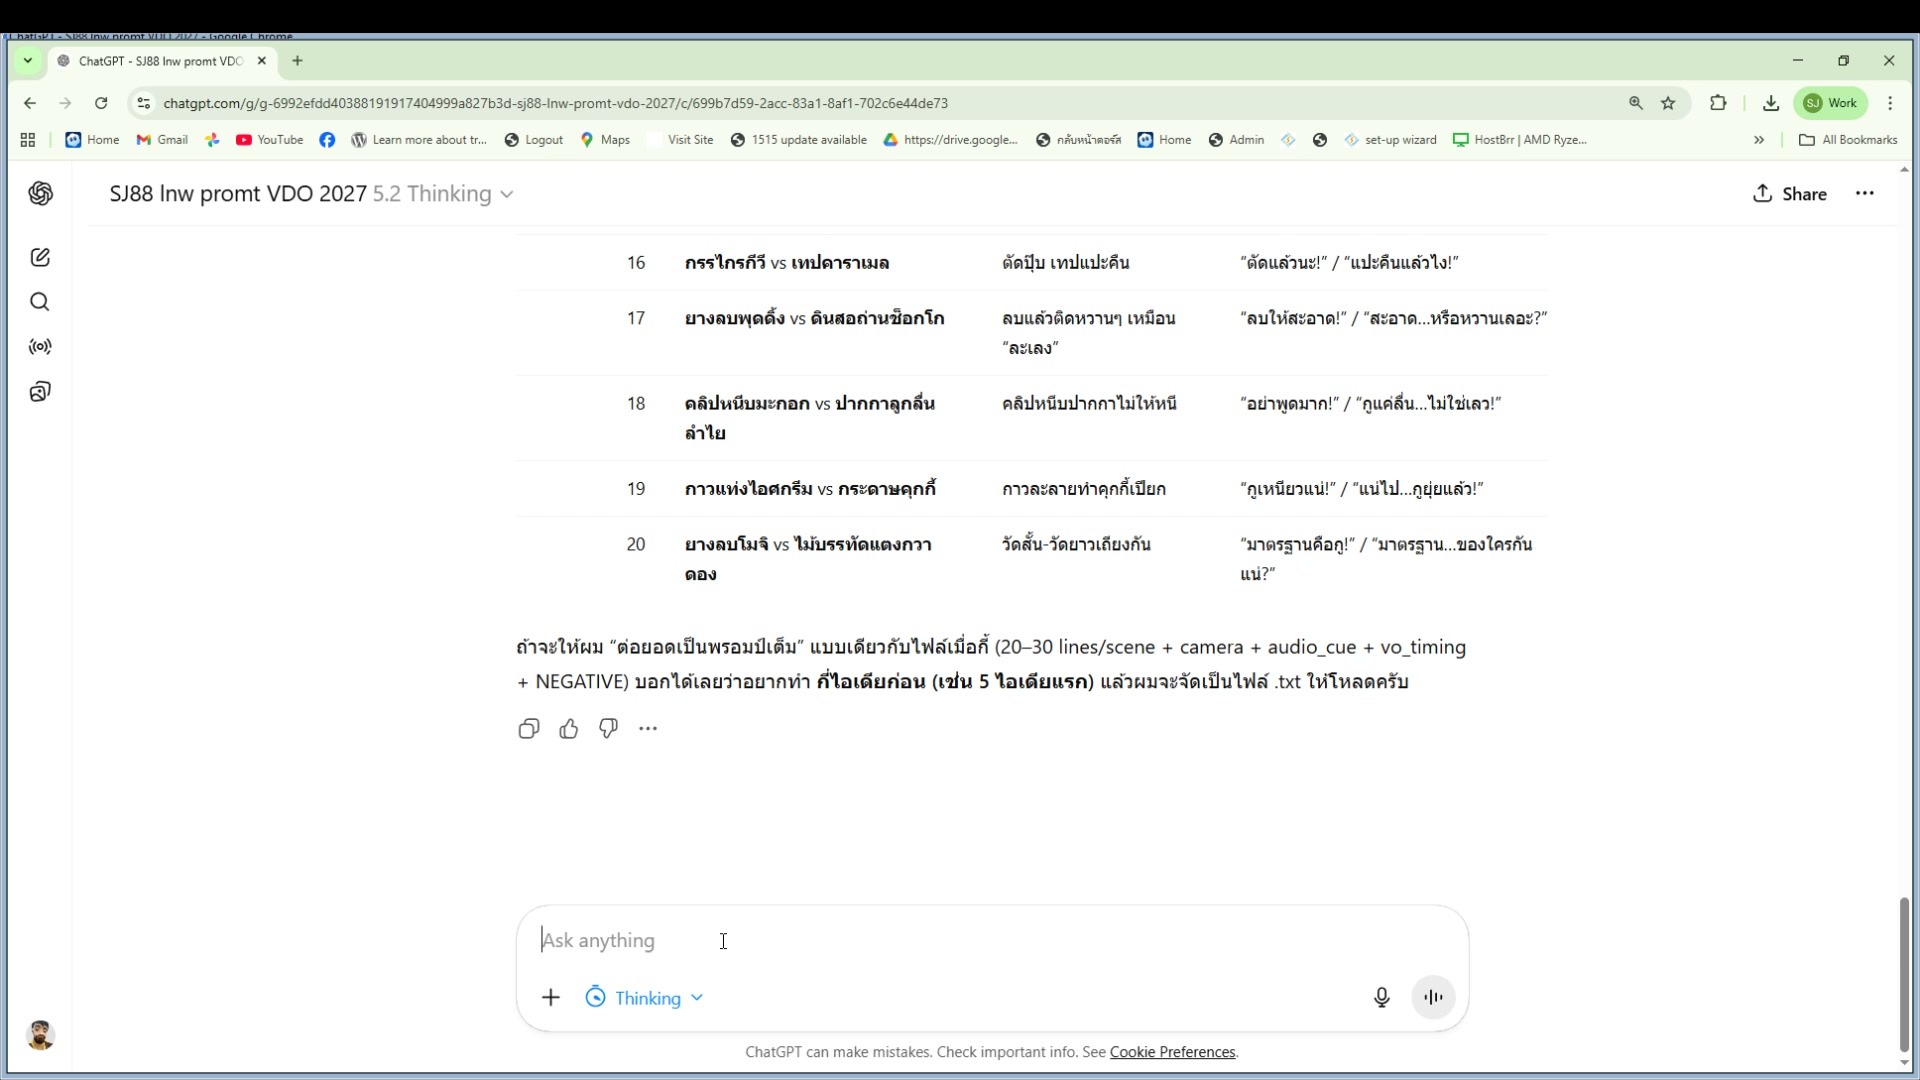Expand the 5.2 Thinking model dropdown

click(444, 194)
